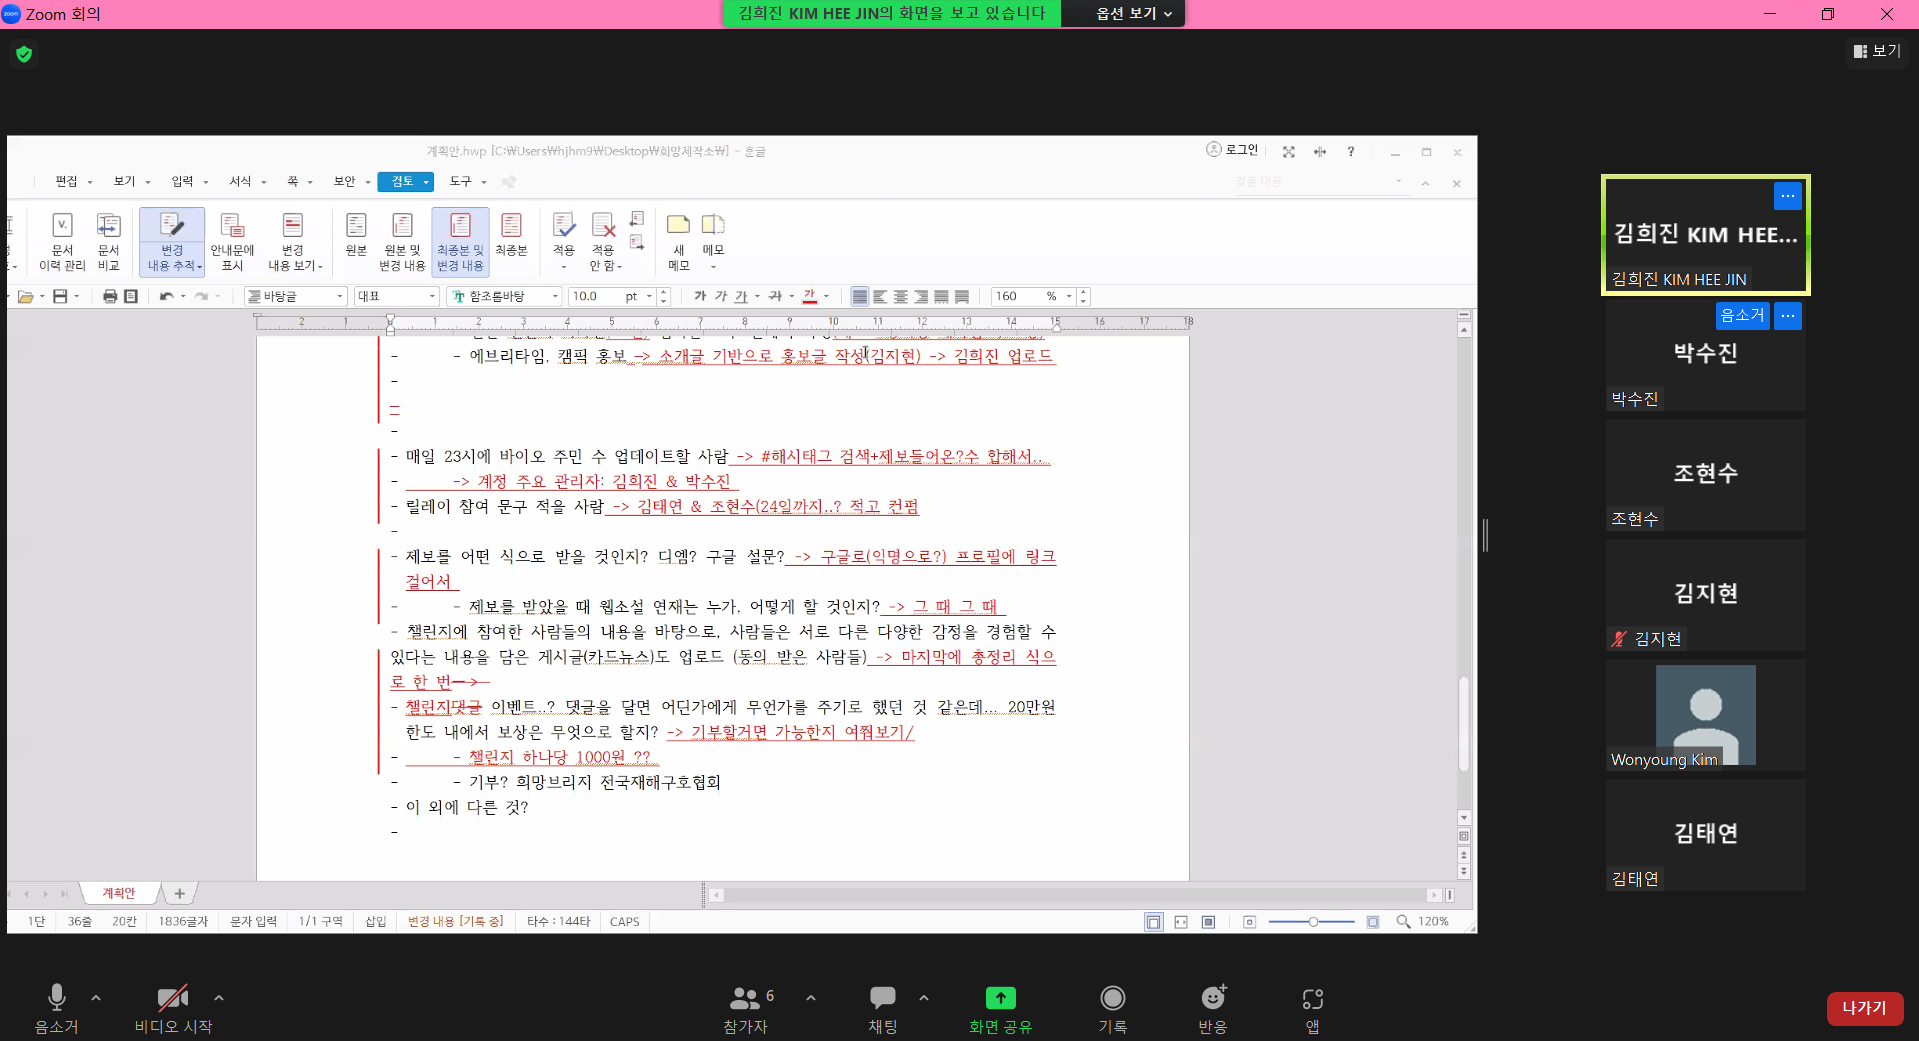Toggle italic 가 formatting
This screenshot has height=1041, width=1919.
721,296
